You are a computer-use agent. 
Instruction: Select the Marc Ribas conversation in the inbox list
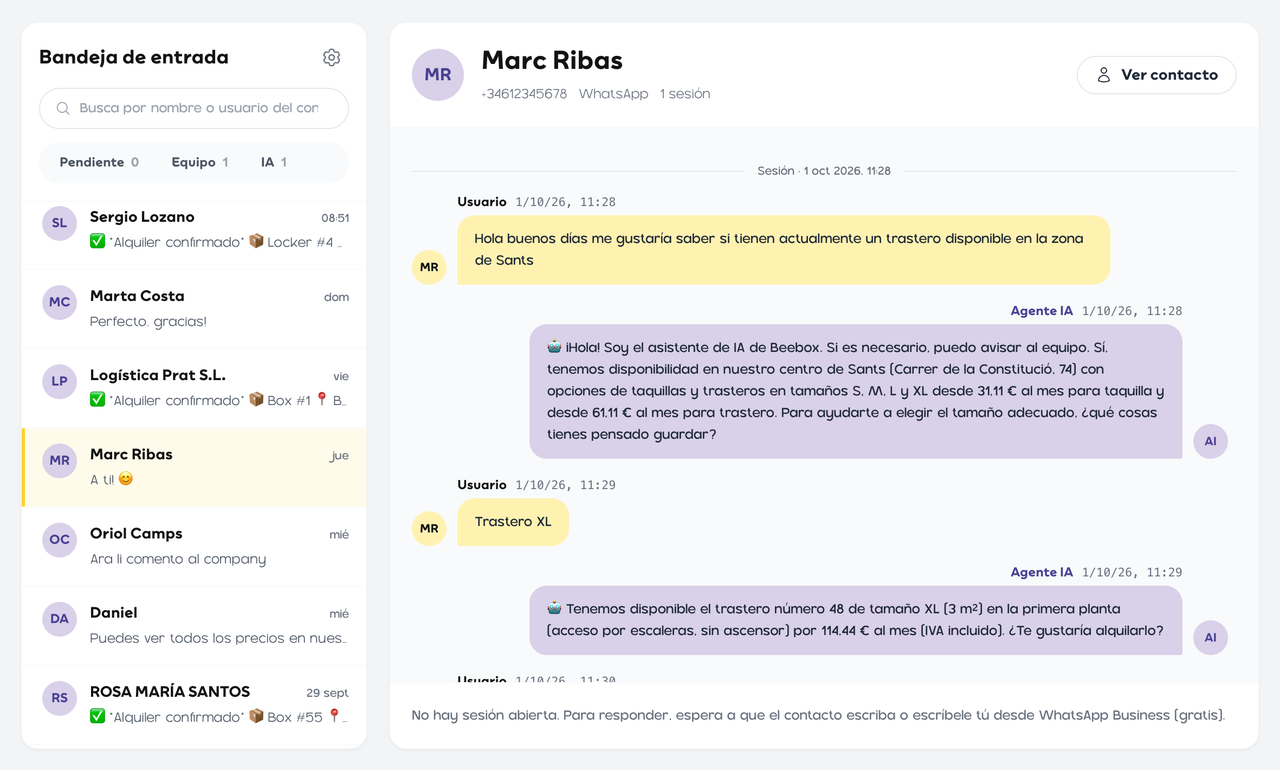point(194,467)
